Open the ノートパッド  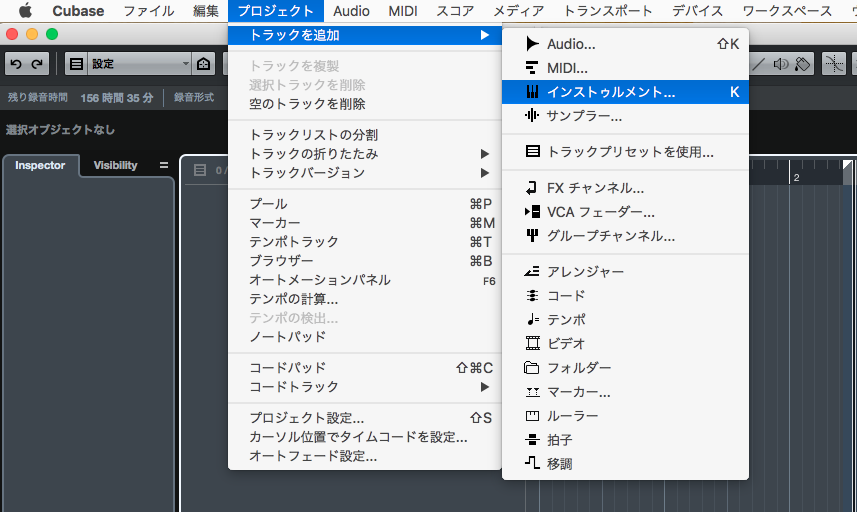(x=365, y=337)
